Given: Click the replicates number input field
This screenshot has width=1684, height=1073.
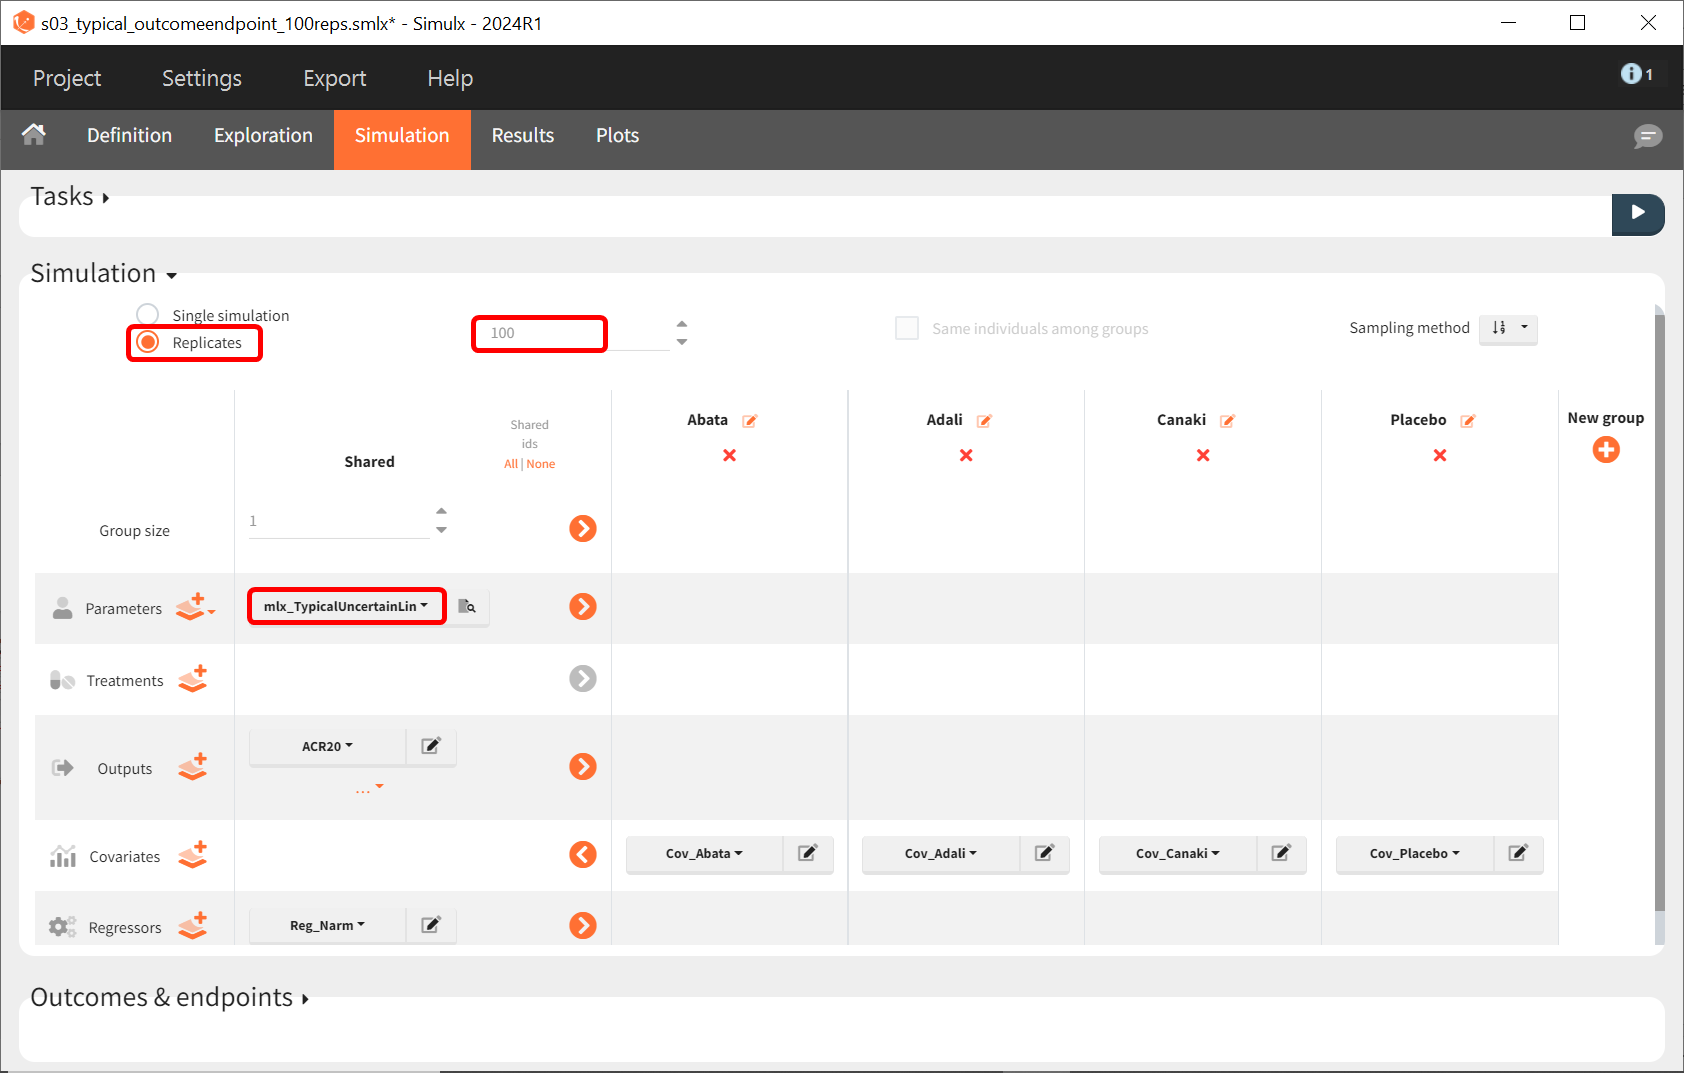Looking at the screenshot, I should pos(540,333).
